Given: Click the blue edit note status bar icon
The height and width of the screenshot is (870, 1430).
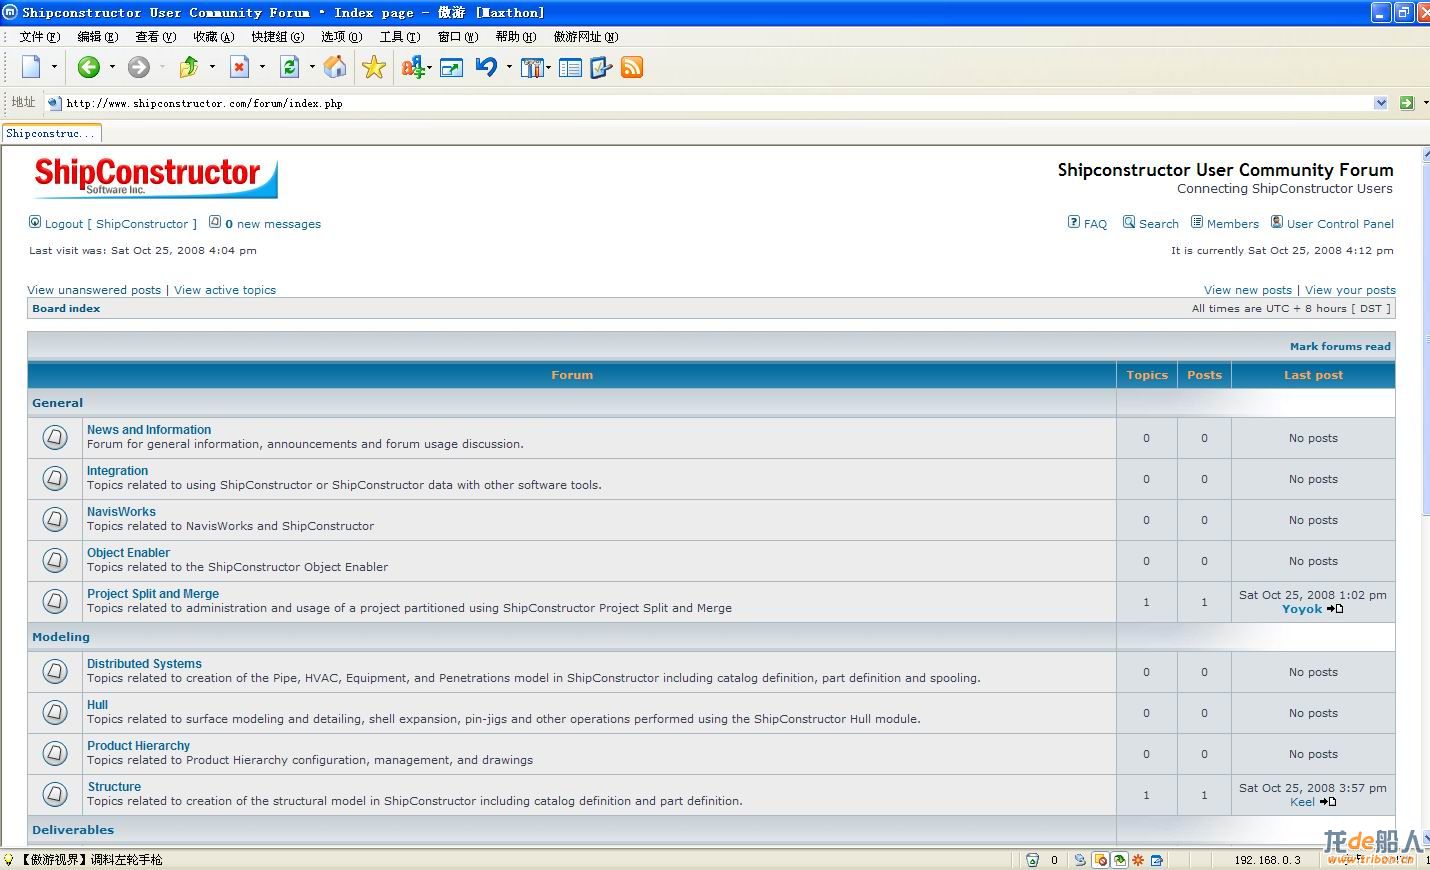Looking at the screenshot, I should [1157, 860].
